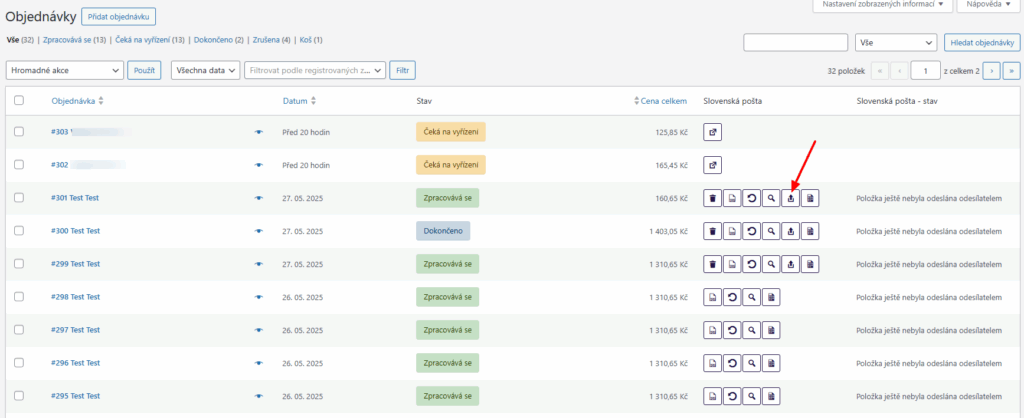Sort by the Objednávka column
This screenshot has height=418, width=1024.
77,101
